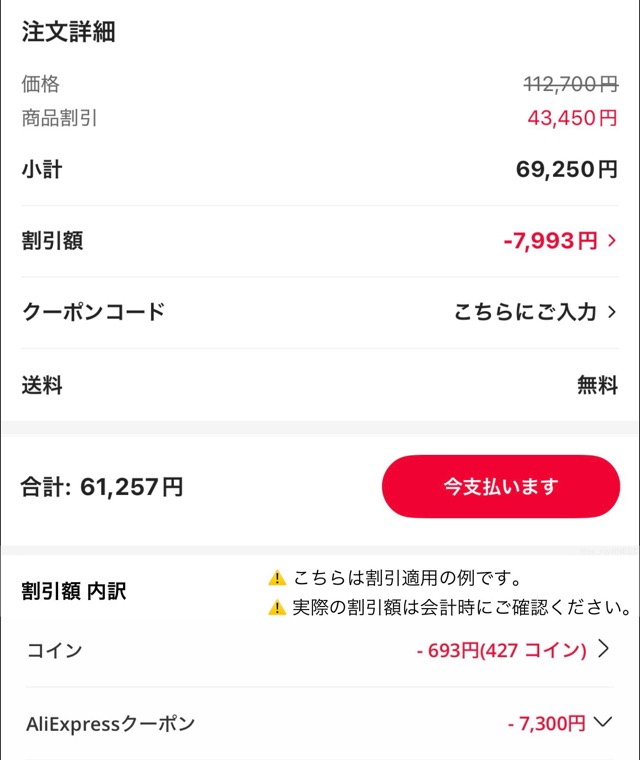Expand the 割引額 row chevron
The width and height of the screenshot is (640, 760).
(612, 241)
